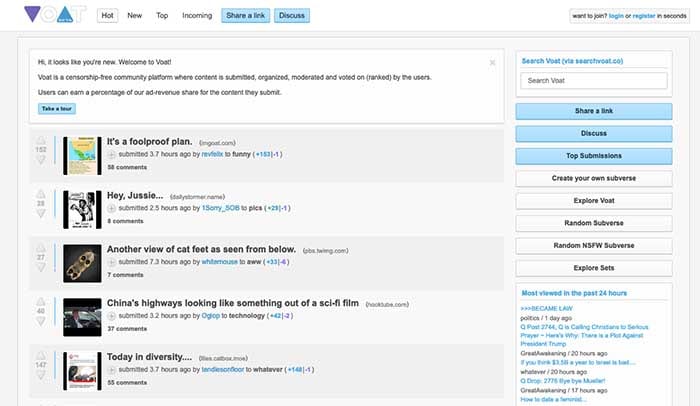Expand the "Hey, Jussie..." post preview
This screenshot has width=700, height=406.
pyautogui.click(x=112, y=208)
